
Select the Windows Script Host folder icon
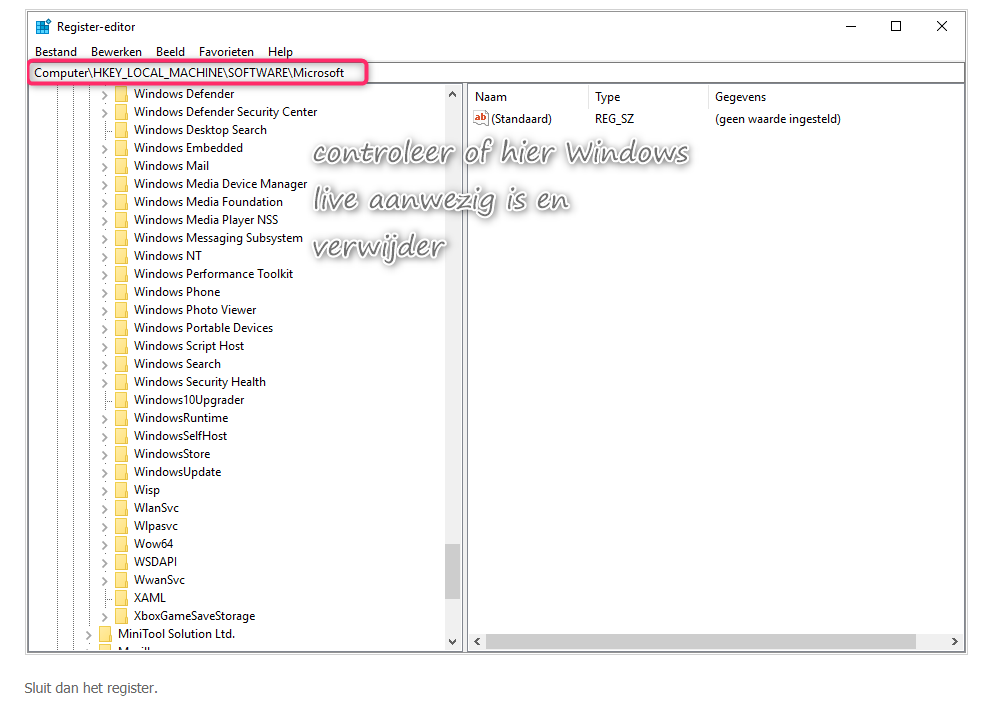[x=121, y=346]
